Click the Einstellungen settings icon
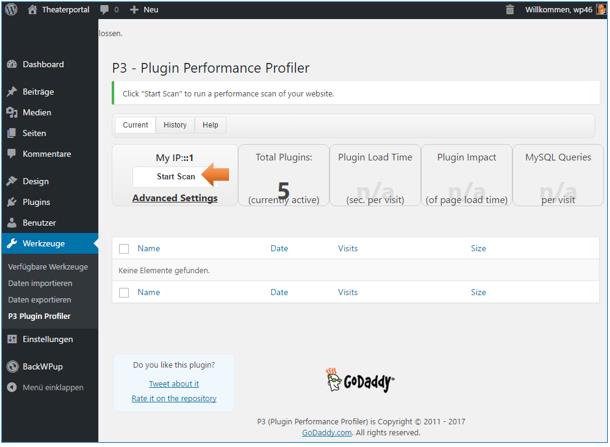610x447 pixels. (x=11, y=340)
